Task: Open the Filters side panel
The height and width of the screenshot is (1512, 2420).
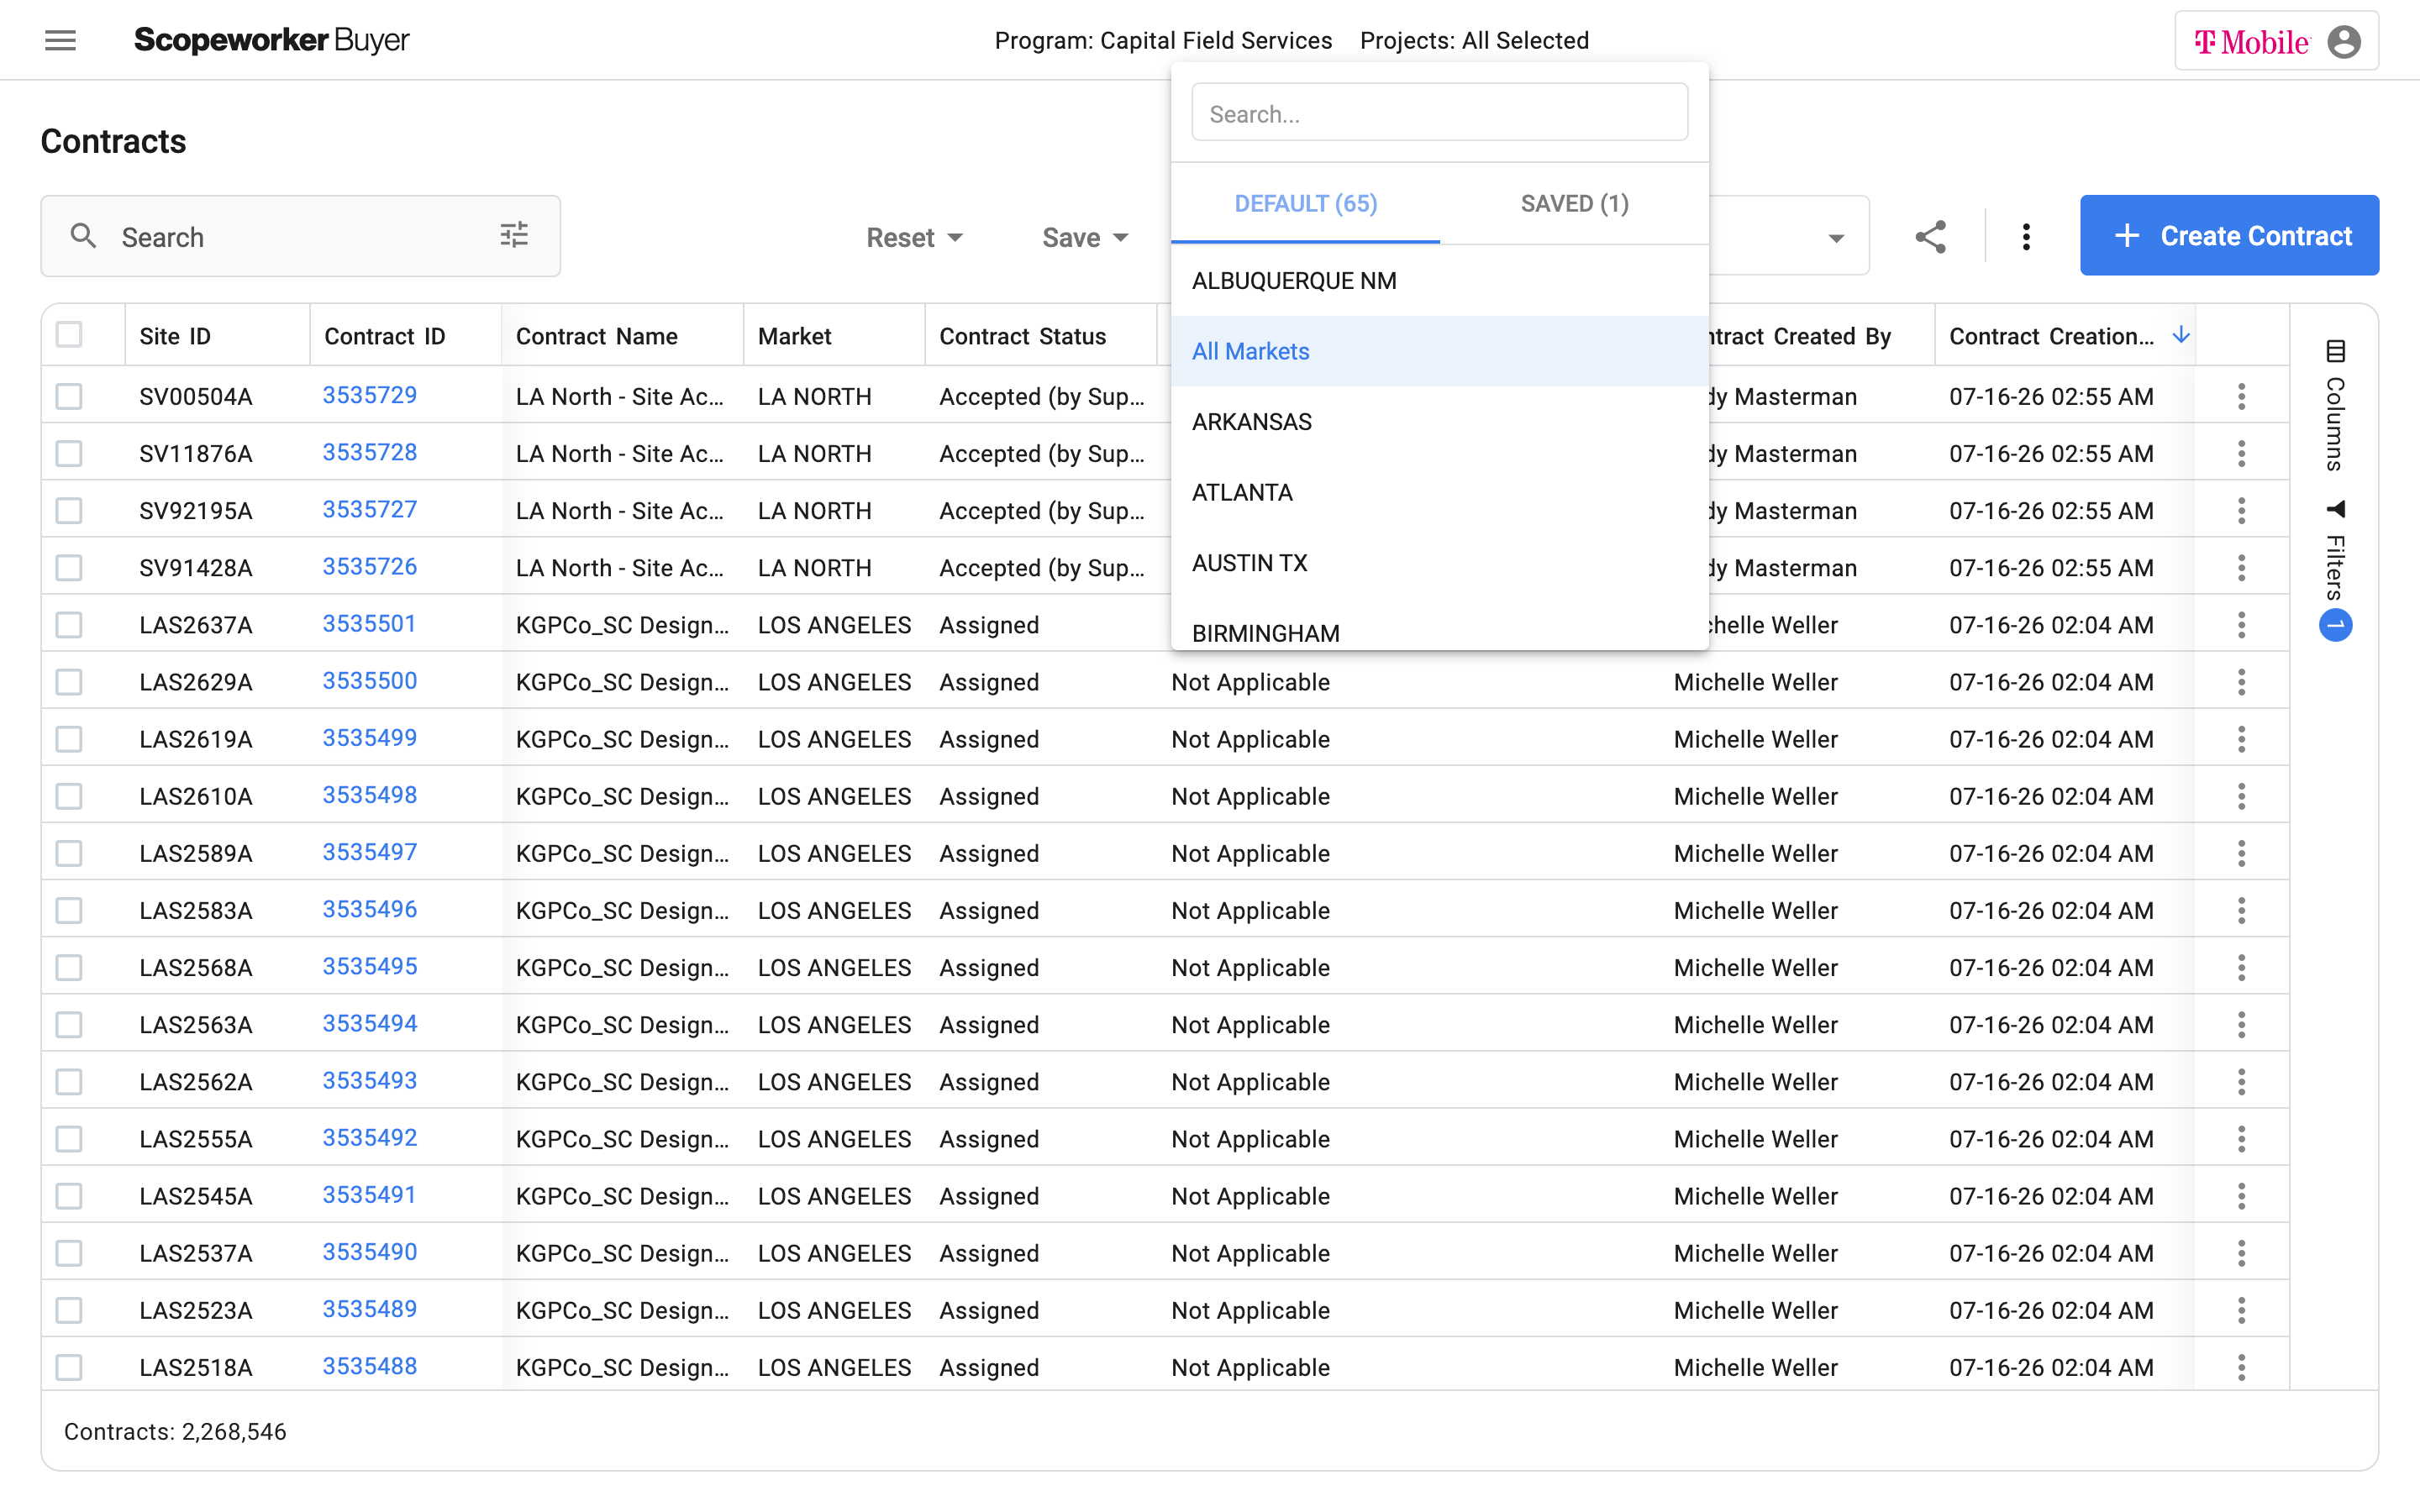Action: click(x=2335, y=550)
